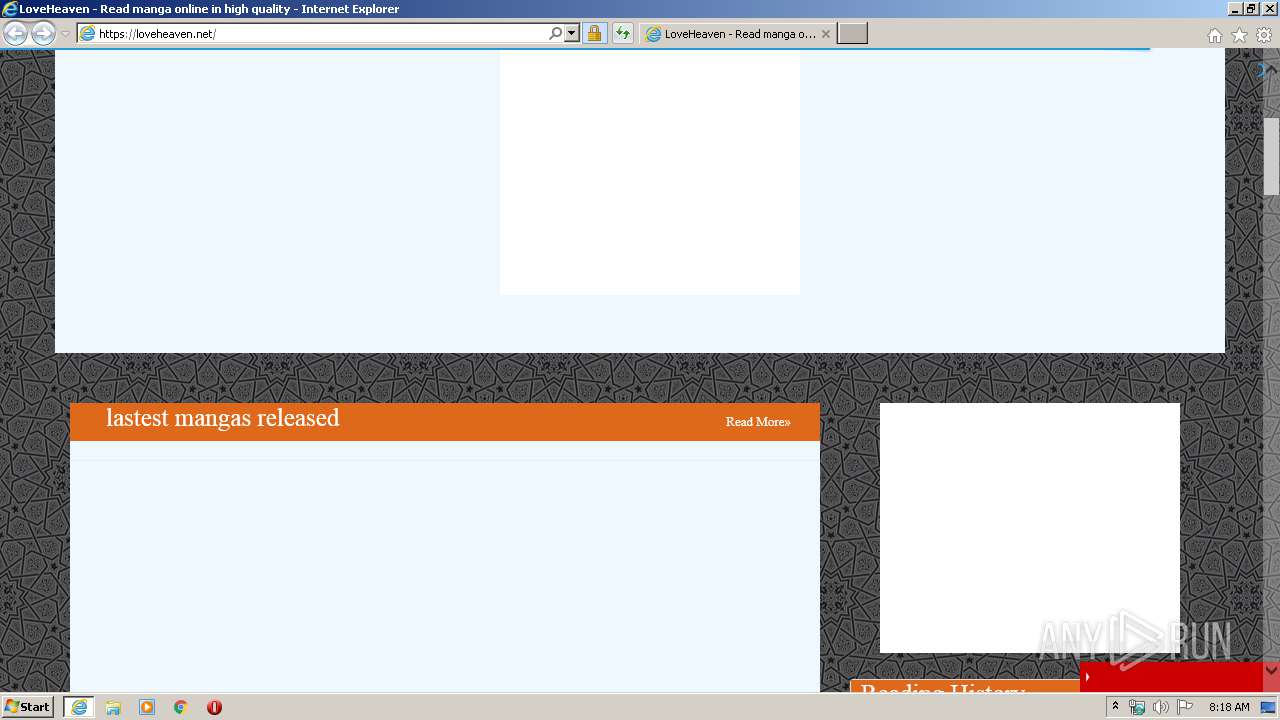This screenshot has height=720, width=1280.
Task: Open a new blank tab
Action: [x=852, y=33]
